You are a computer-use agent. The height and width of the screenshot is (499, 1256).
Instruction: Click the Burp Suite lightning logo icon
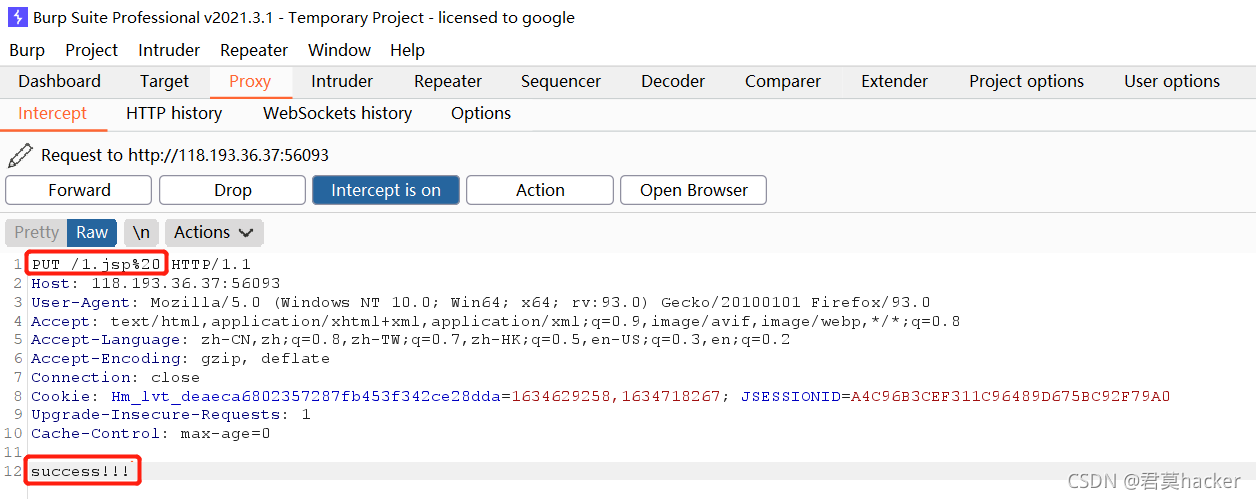17,17
